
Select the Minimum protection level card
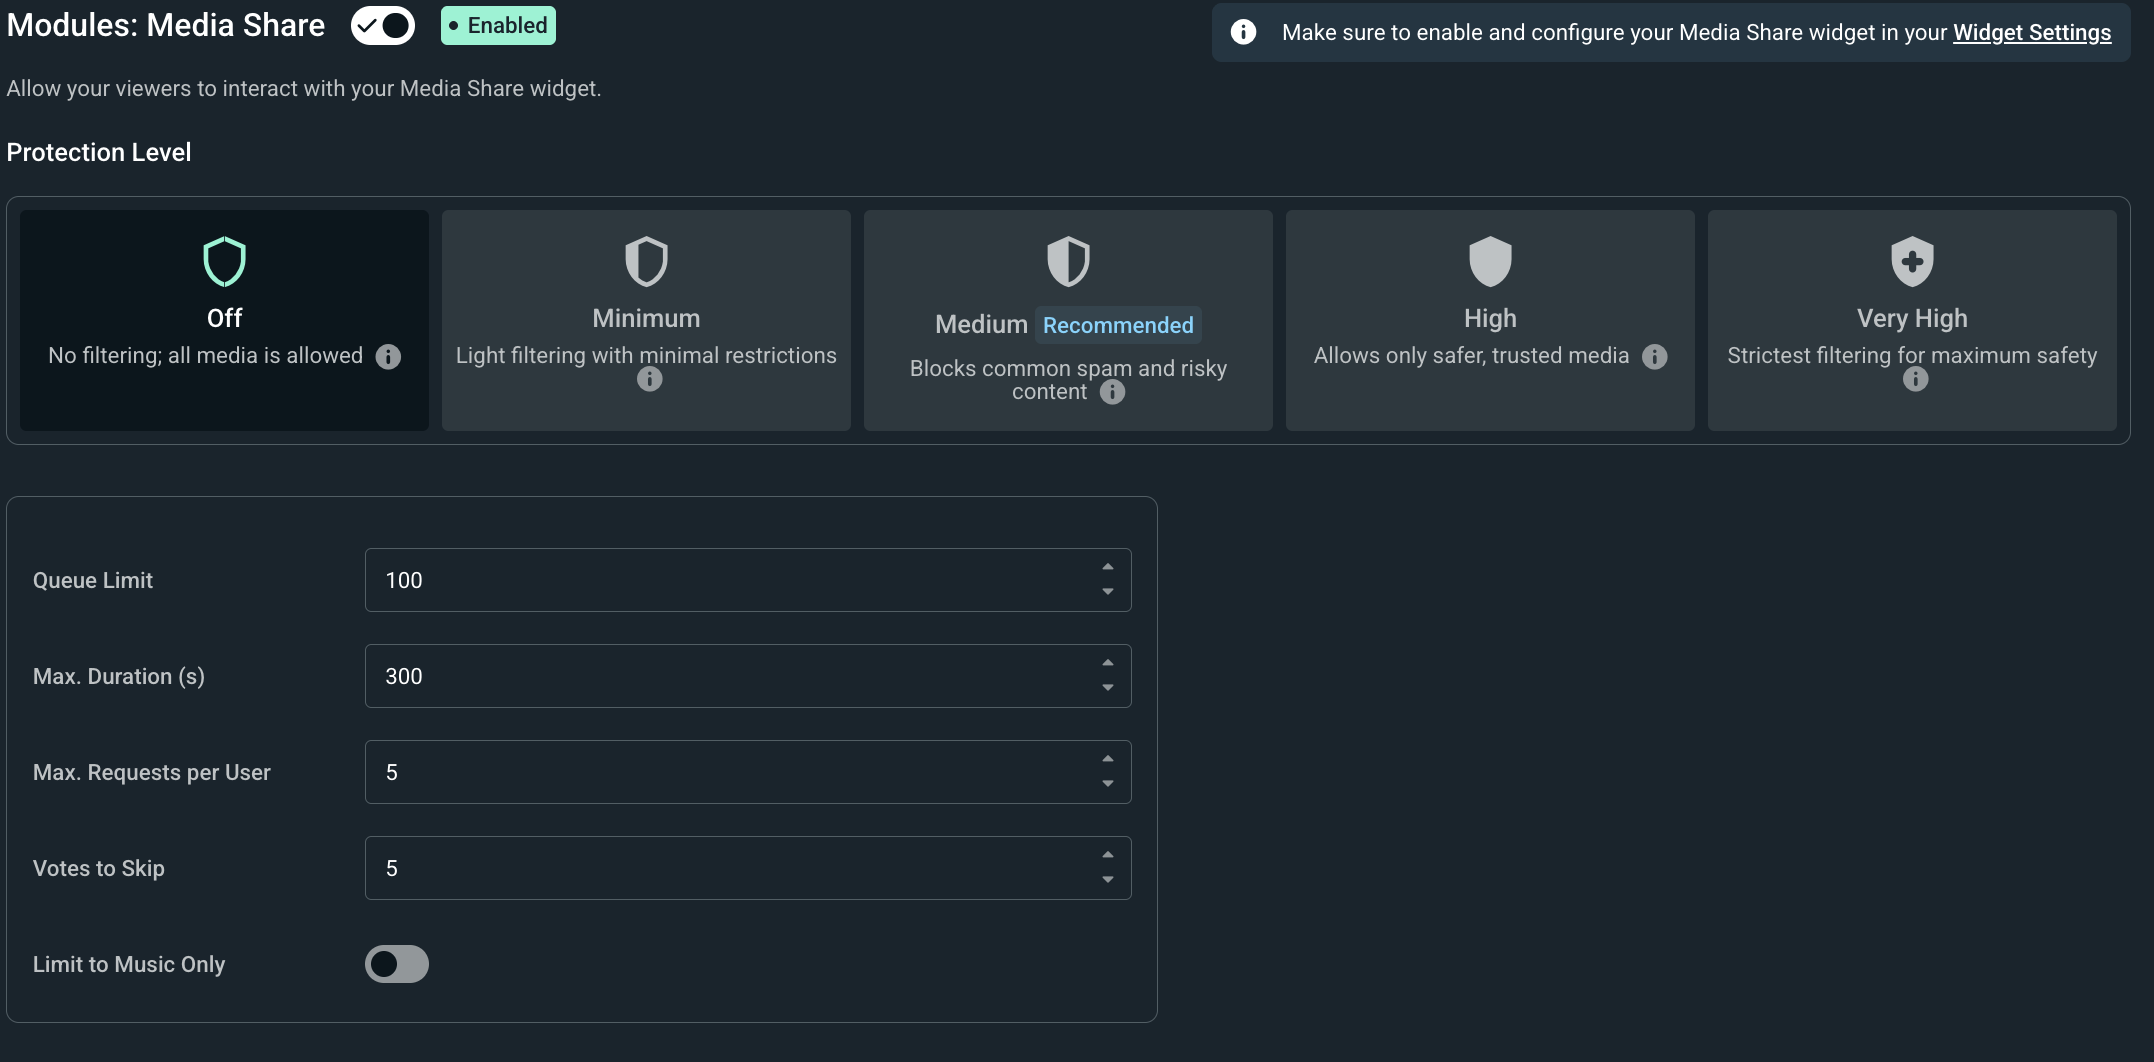click(646, 320)
